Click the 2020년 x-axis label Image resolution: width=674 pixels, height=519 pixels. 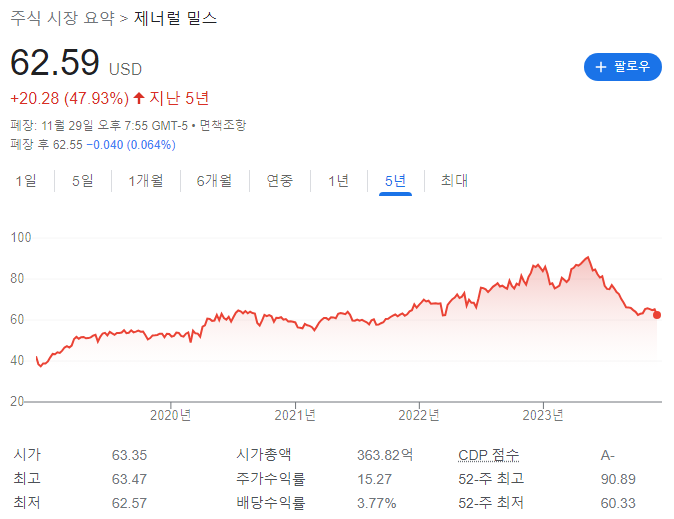[x=171, y=415]
